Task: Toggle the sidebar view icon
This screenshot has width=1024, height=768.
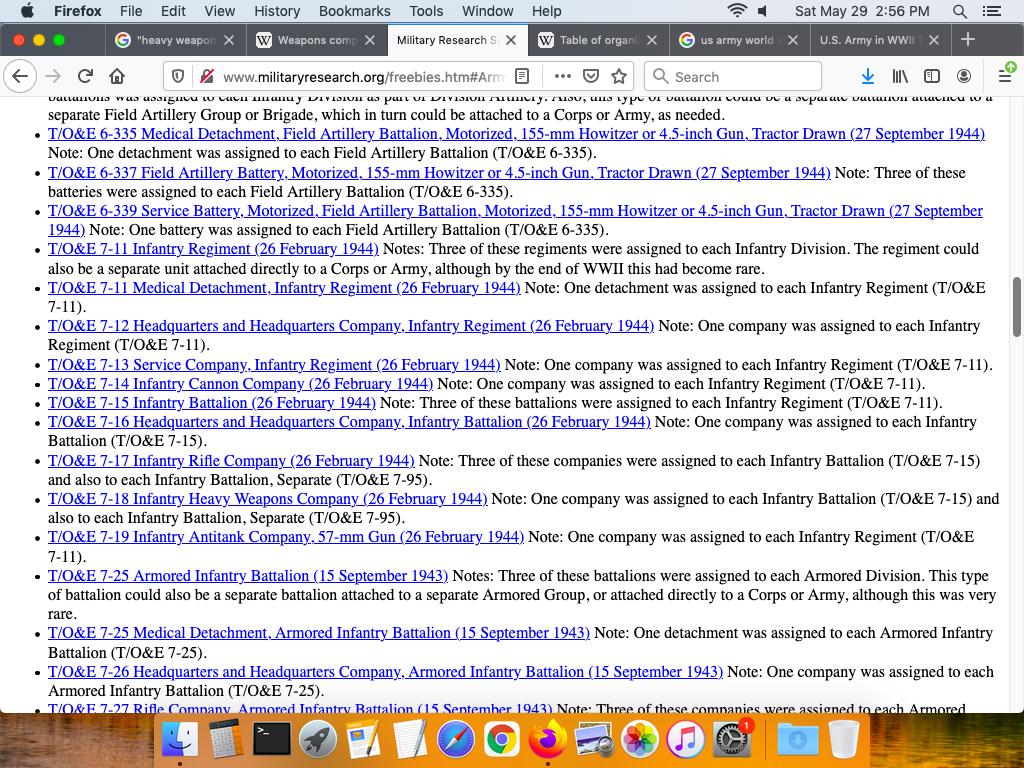Action: [x=932, y=76]
